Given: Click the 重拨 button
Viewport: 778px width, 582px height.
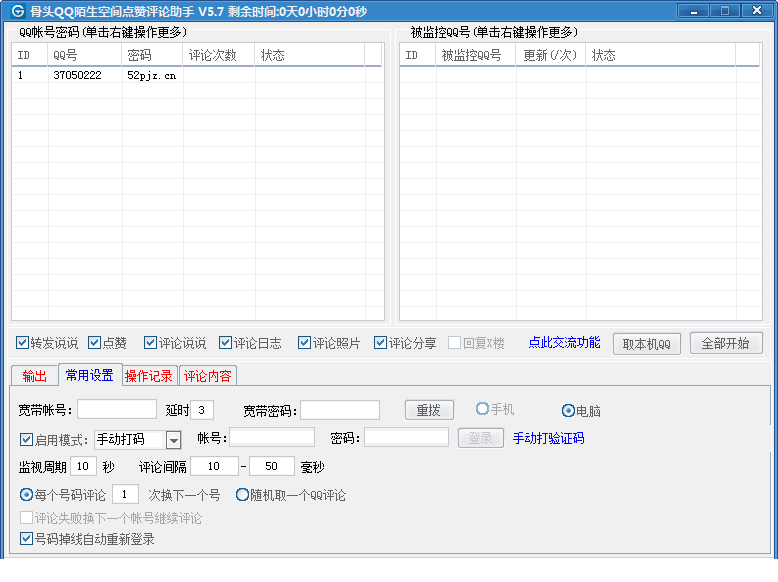Looking at the screenshot, I should [x=429, y=410].
